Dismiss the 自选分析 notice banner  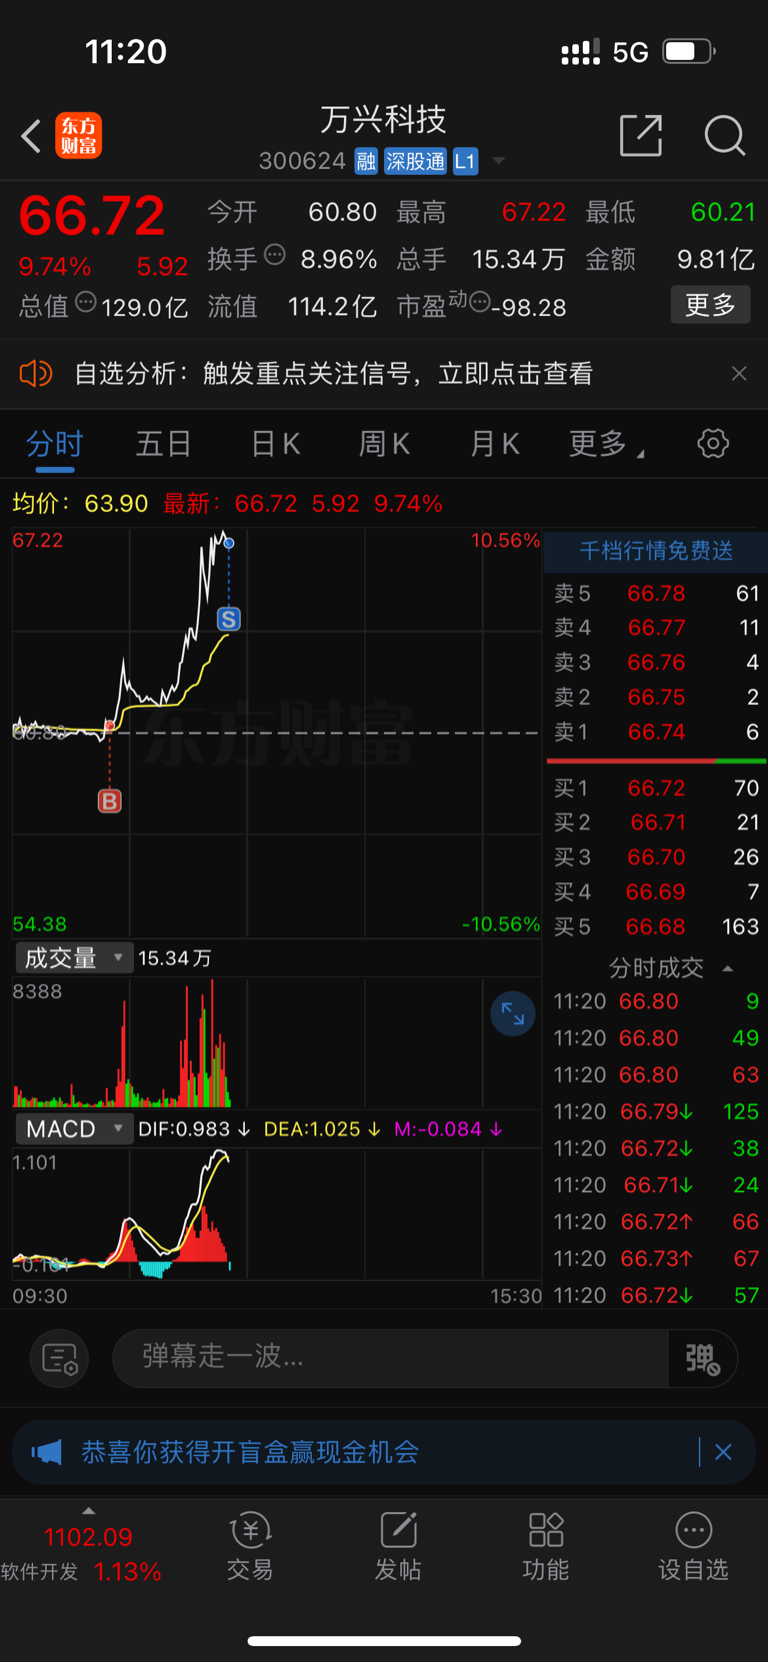pos(739,373)
